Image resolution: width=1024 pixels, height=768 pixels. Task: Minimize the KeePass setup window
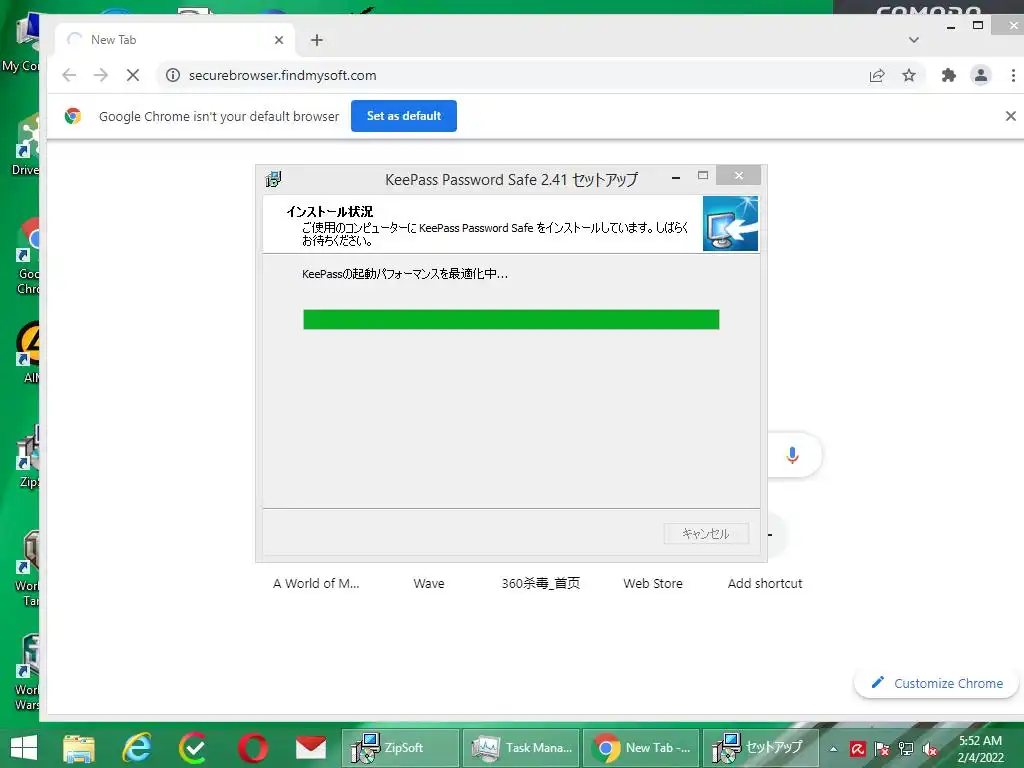coord(676,177)
